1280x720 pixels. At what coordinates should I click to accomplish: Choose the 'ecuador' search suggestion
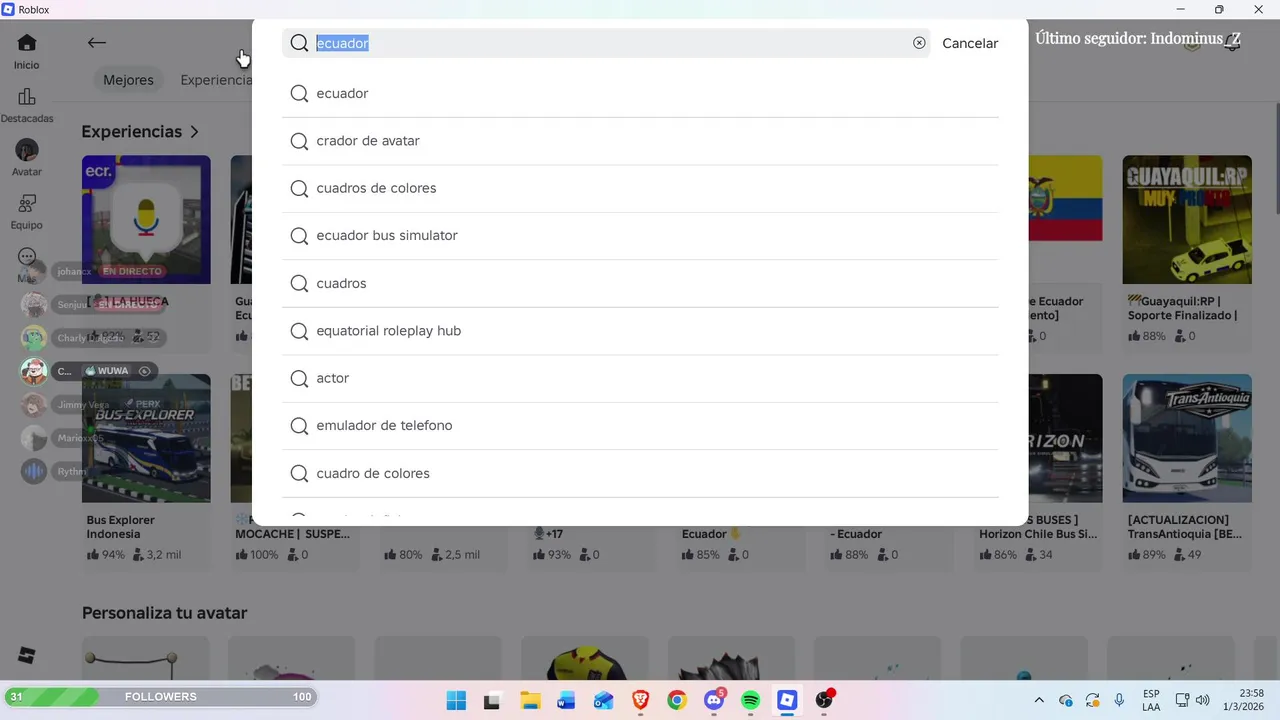(x=640, y=93)
